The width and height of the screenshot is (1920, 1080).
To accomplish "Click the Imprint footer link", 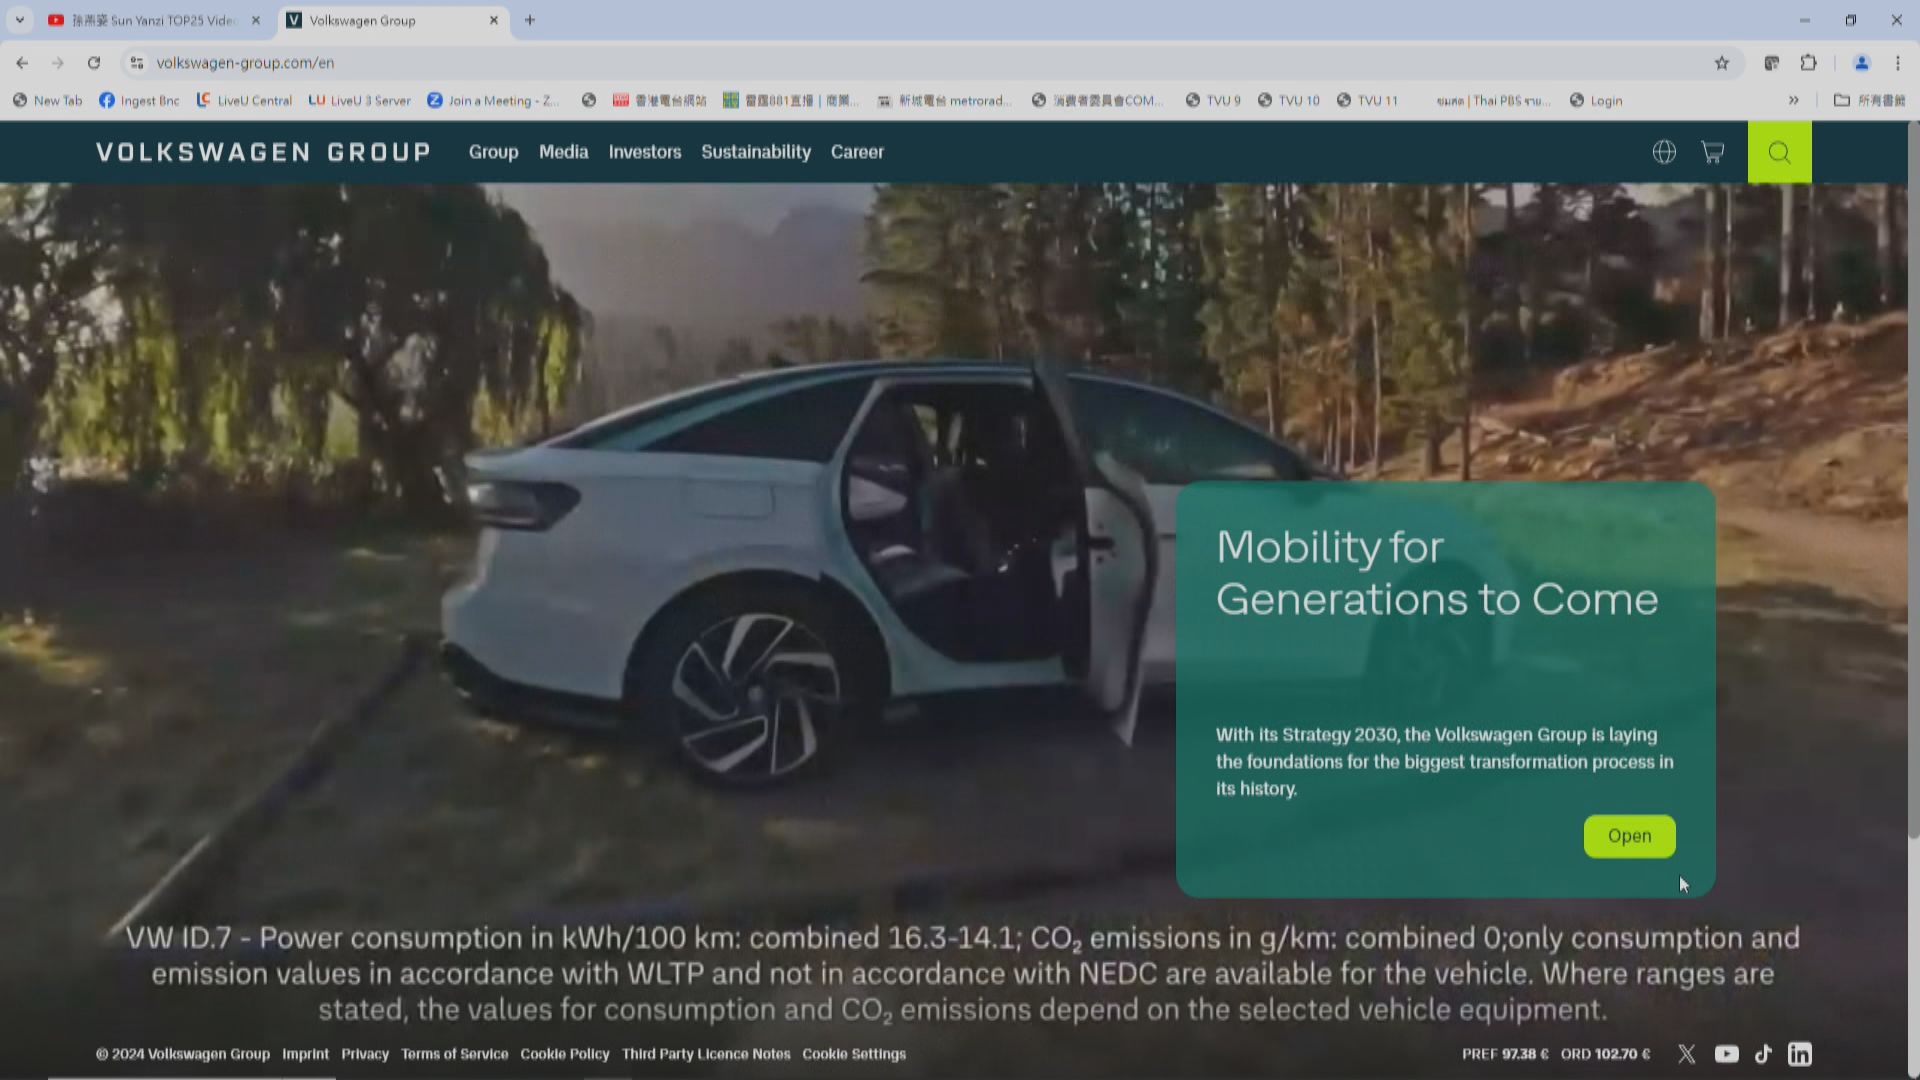I will click(306, 1054).
